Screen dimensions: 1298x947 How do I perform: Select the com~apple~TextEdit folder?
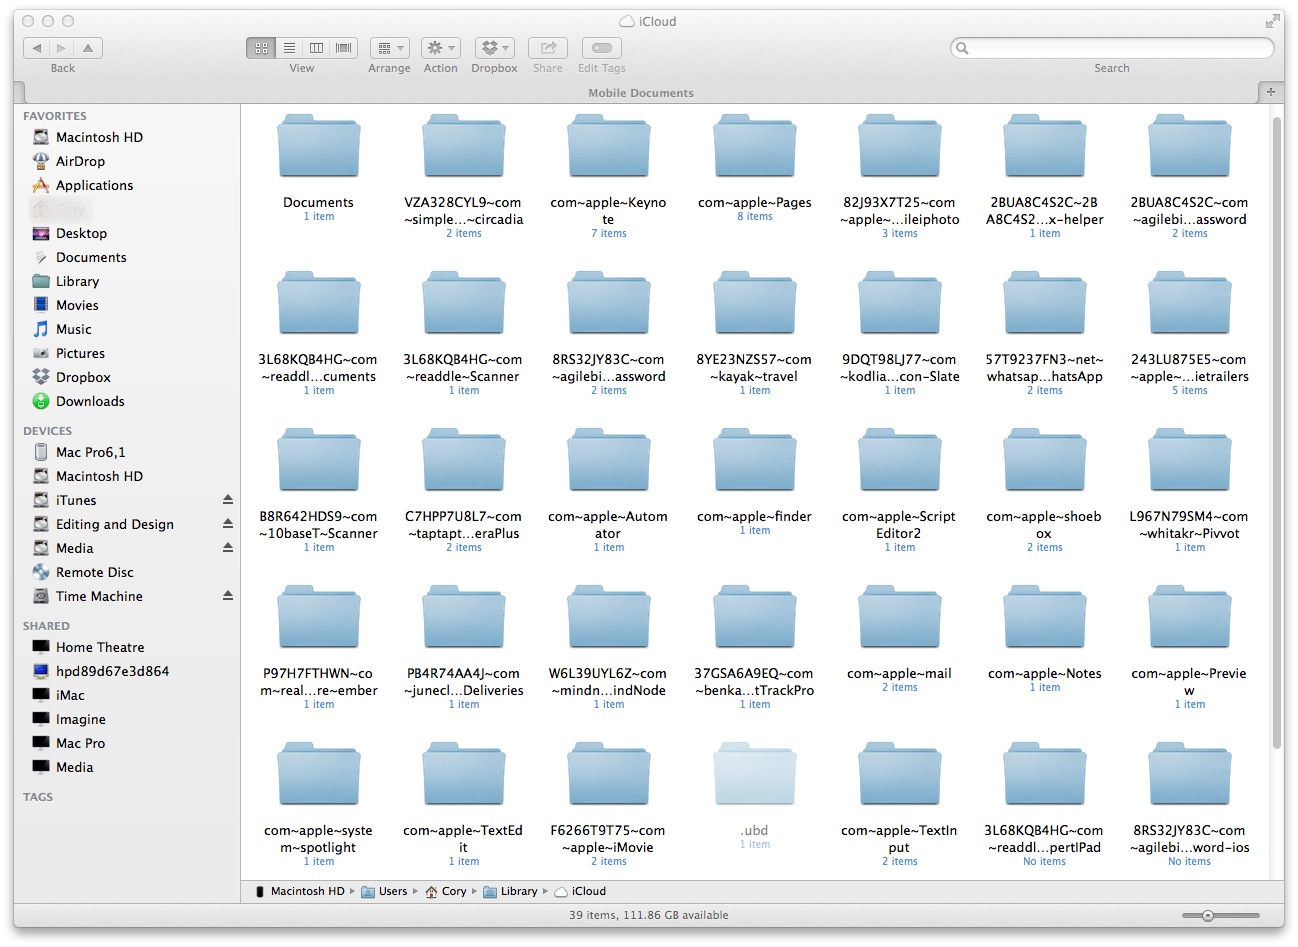(463, 776)
